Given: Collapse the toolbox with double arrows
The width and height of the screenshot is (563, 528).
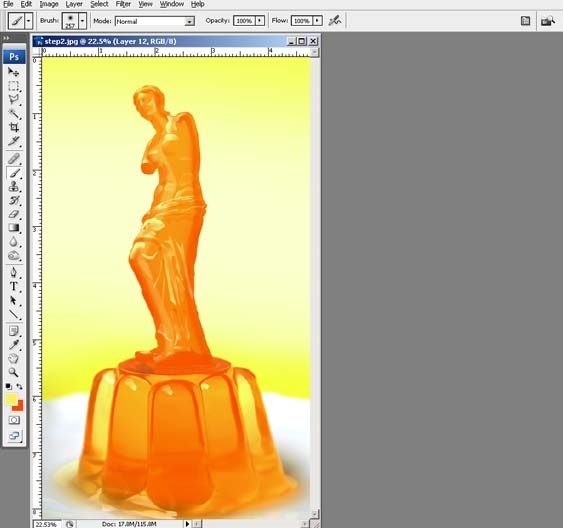Looking at the screenshot, I should (x=6, y=38).
